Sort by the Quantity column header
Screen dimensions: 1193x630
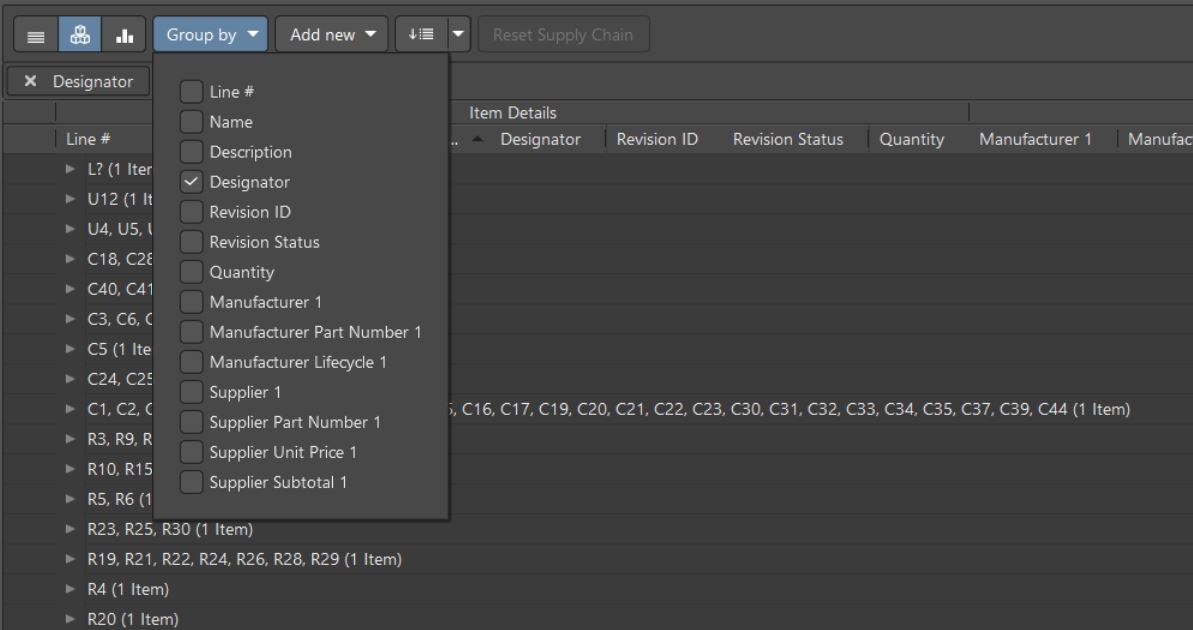pos(910,139)
